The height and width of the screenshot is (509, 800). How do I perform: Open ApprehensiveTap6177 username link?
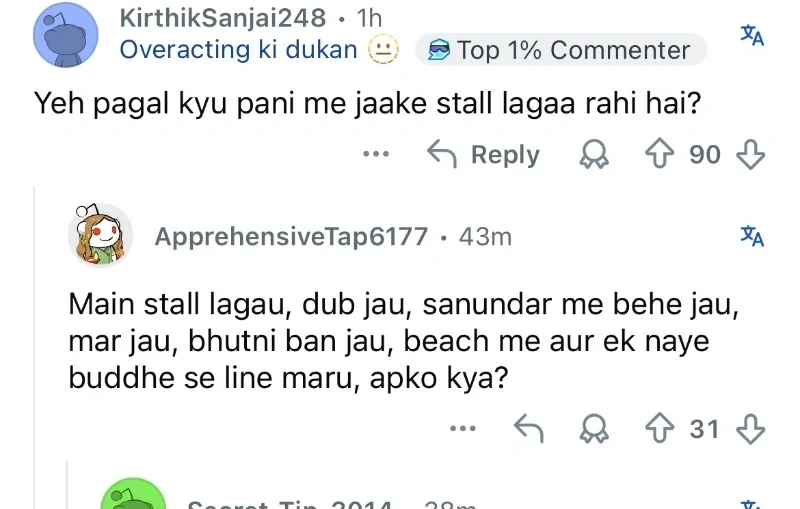(291, 237)
